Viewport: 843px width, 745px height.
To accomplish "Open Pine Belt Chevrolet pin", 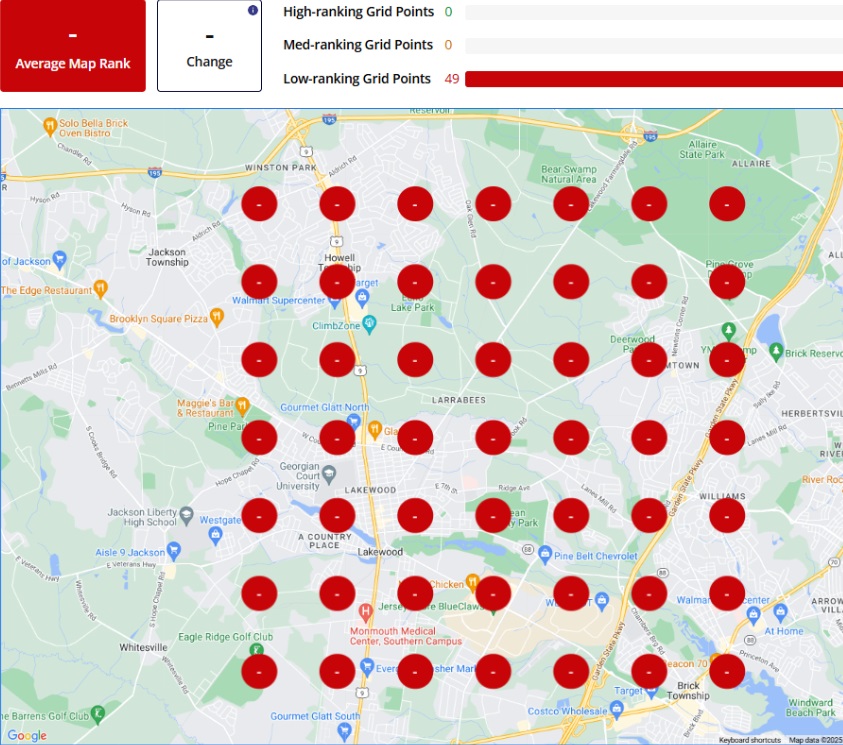I will [x=545, y=555].
